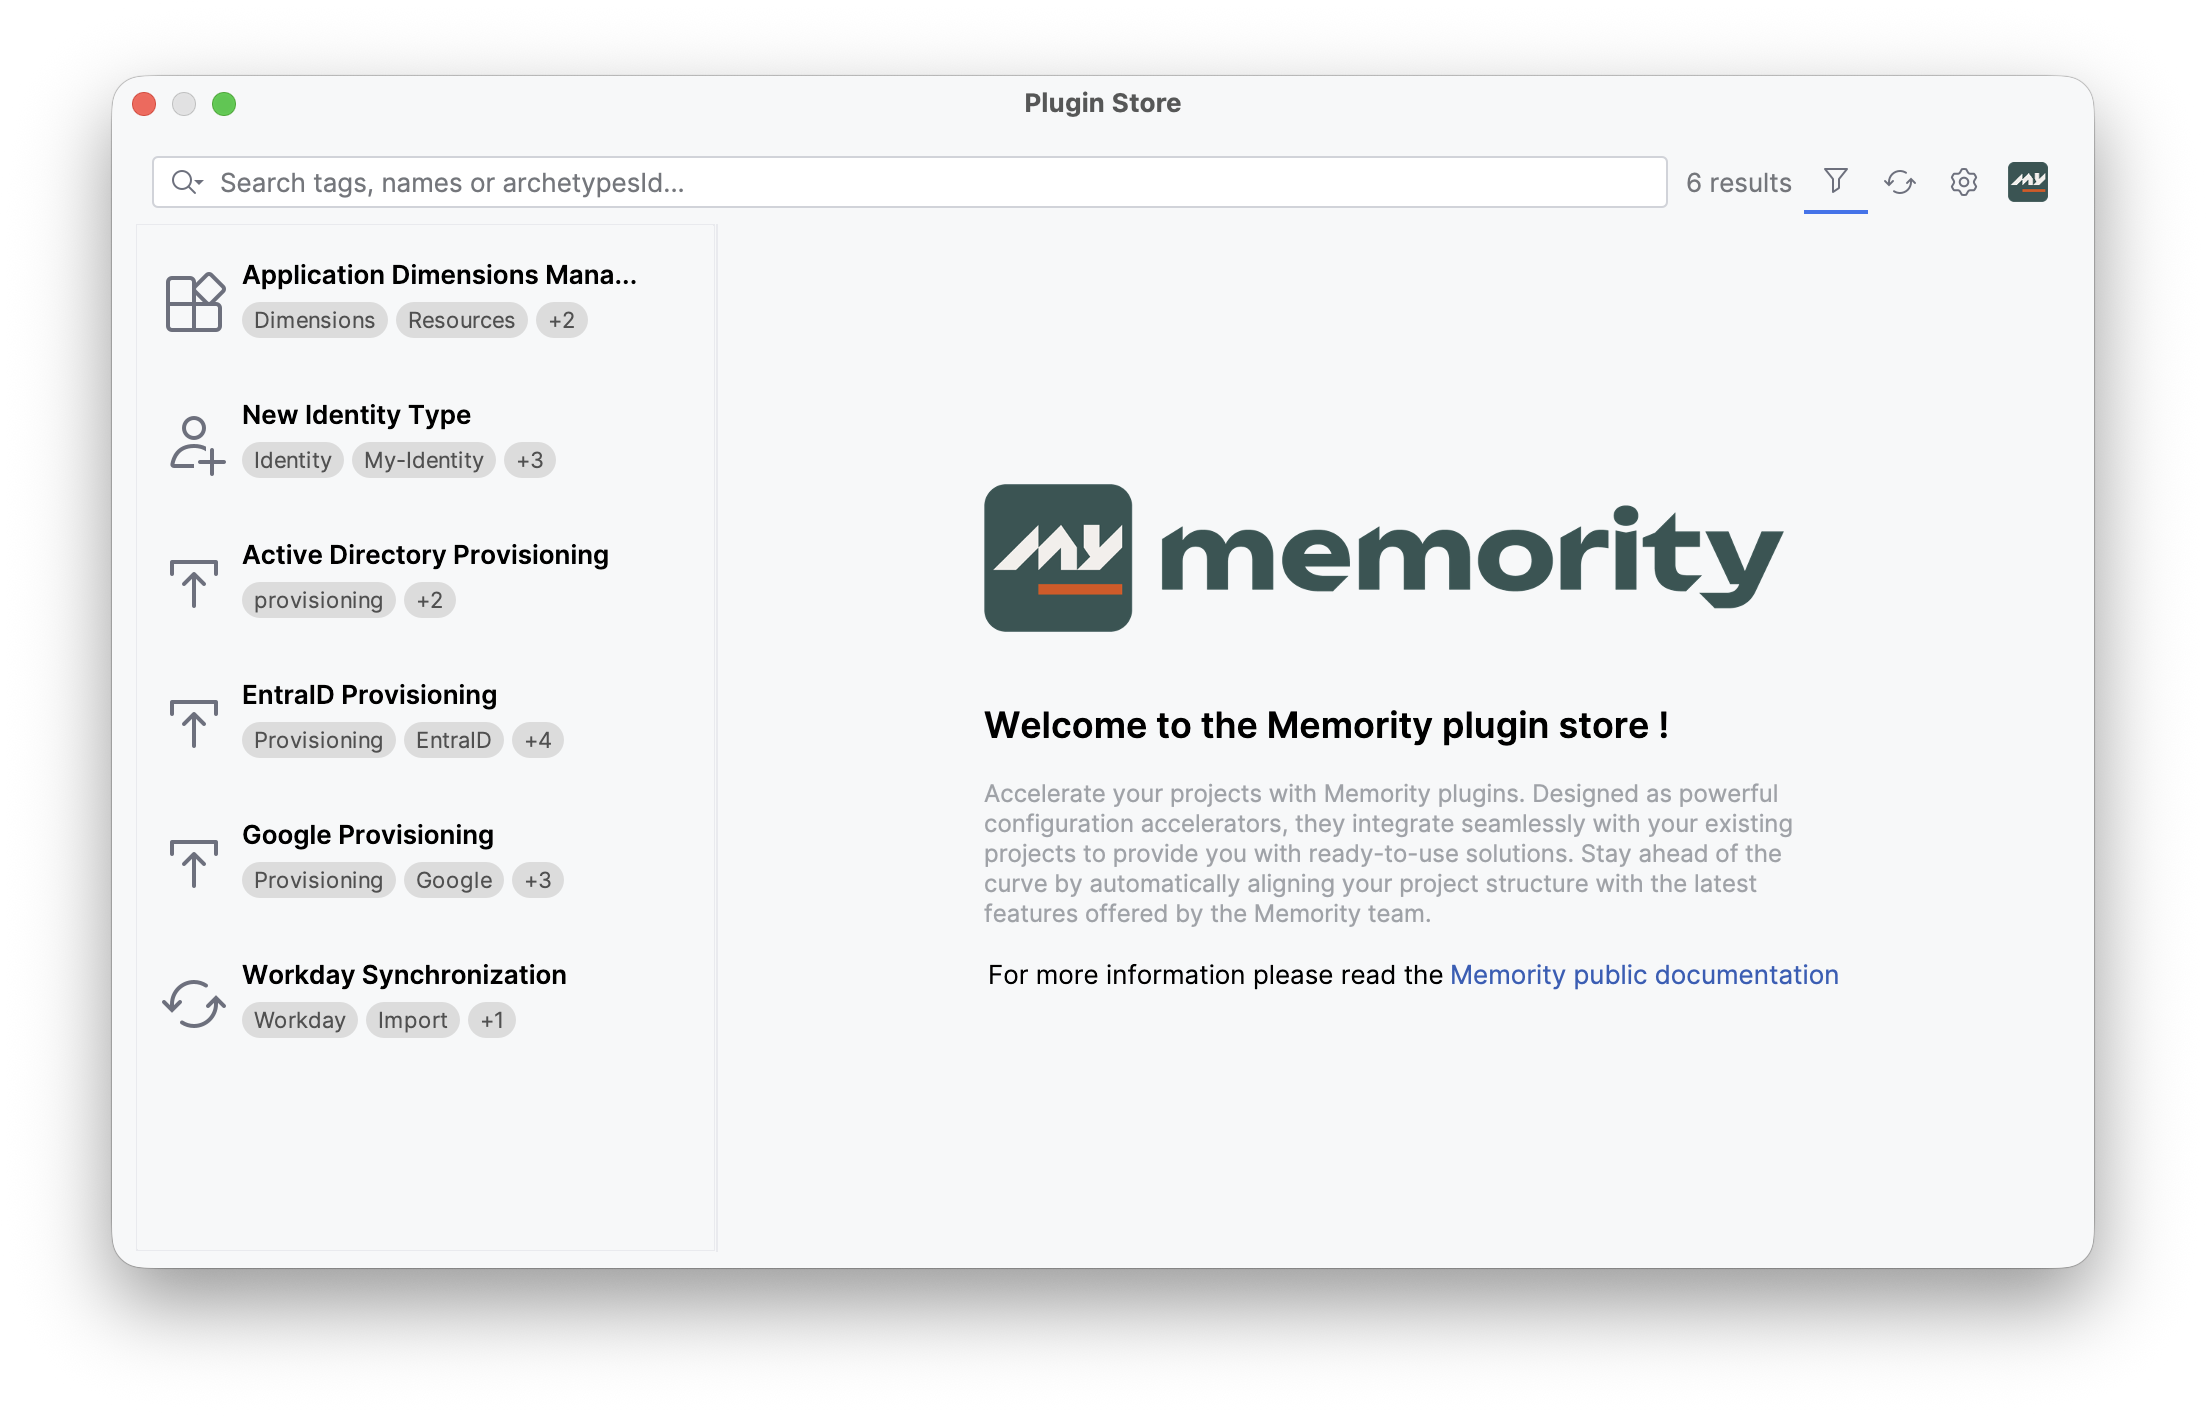
Task: Click the Application Dimensions plugin icon
Action: [x=194, y=301]
